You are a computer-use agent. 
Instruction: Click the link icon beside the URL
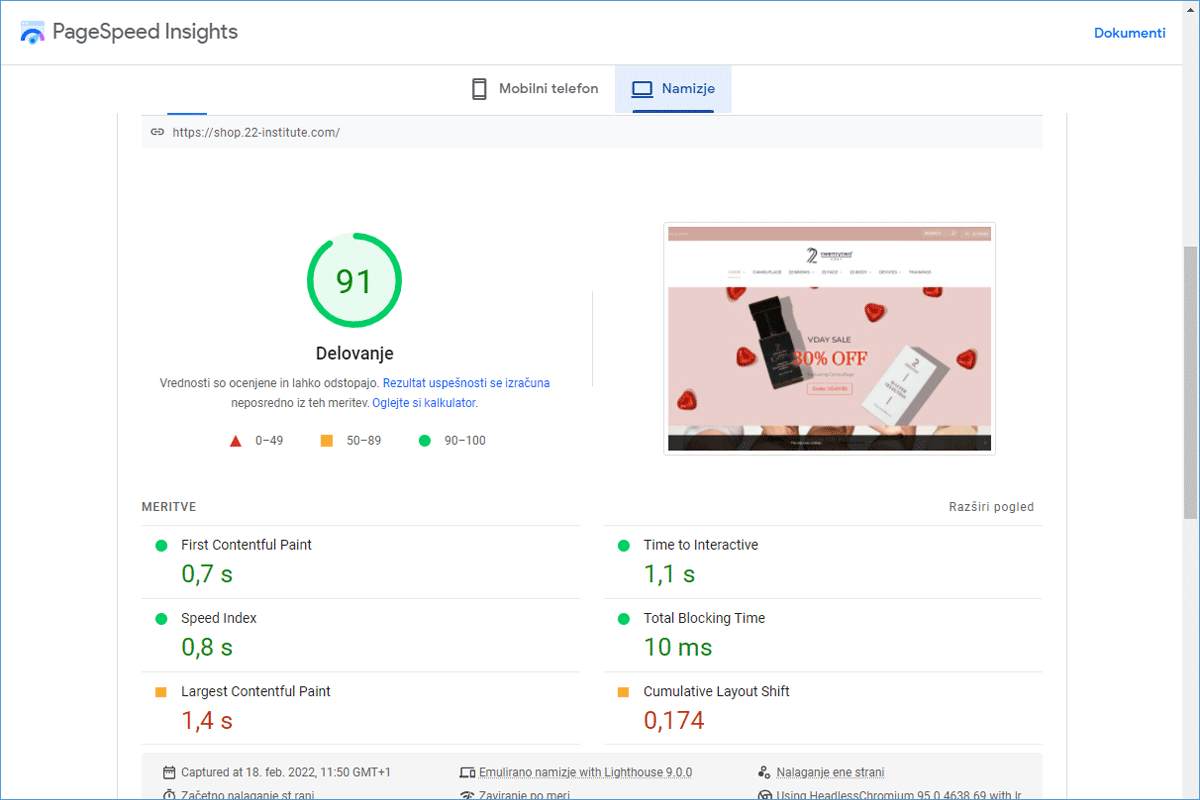pos(157,132)
